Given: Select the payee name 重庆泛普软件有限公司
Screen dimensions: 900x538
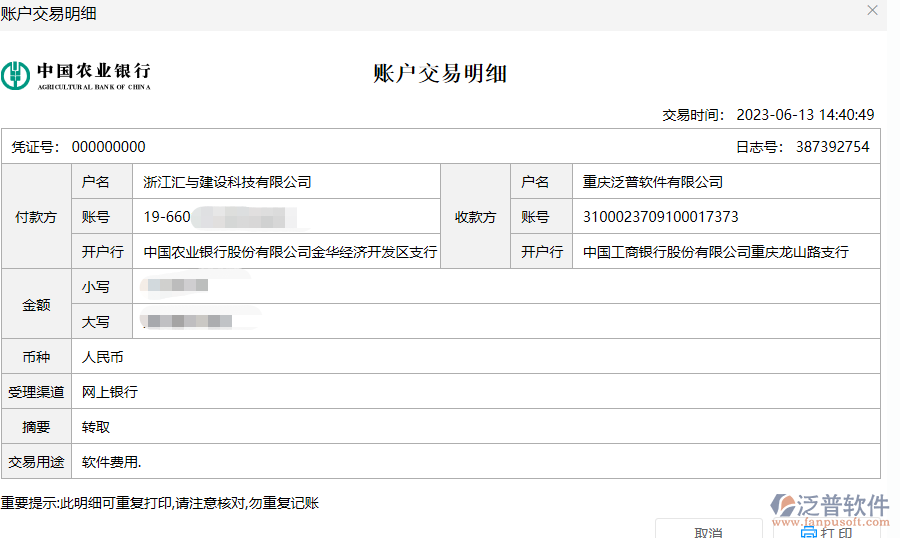Looking at the screenshot, I should [653, 182].
